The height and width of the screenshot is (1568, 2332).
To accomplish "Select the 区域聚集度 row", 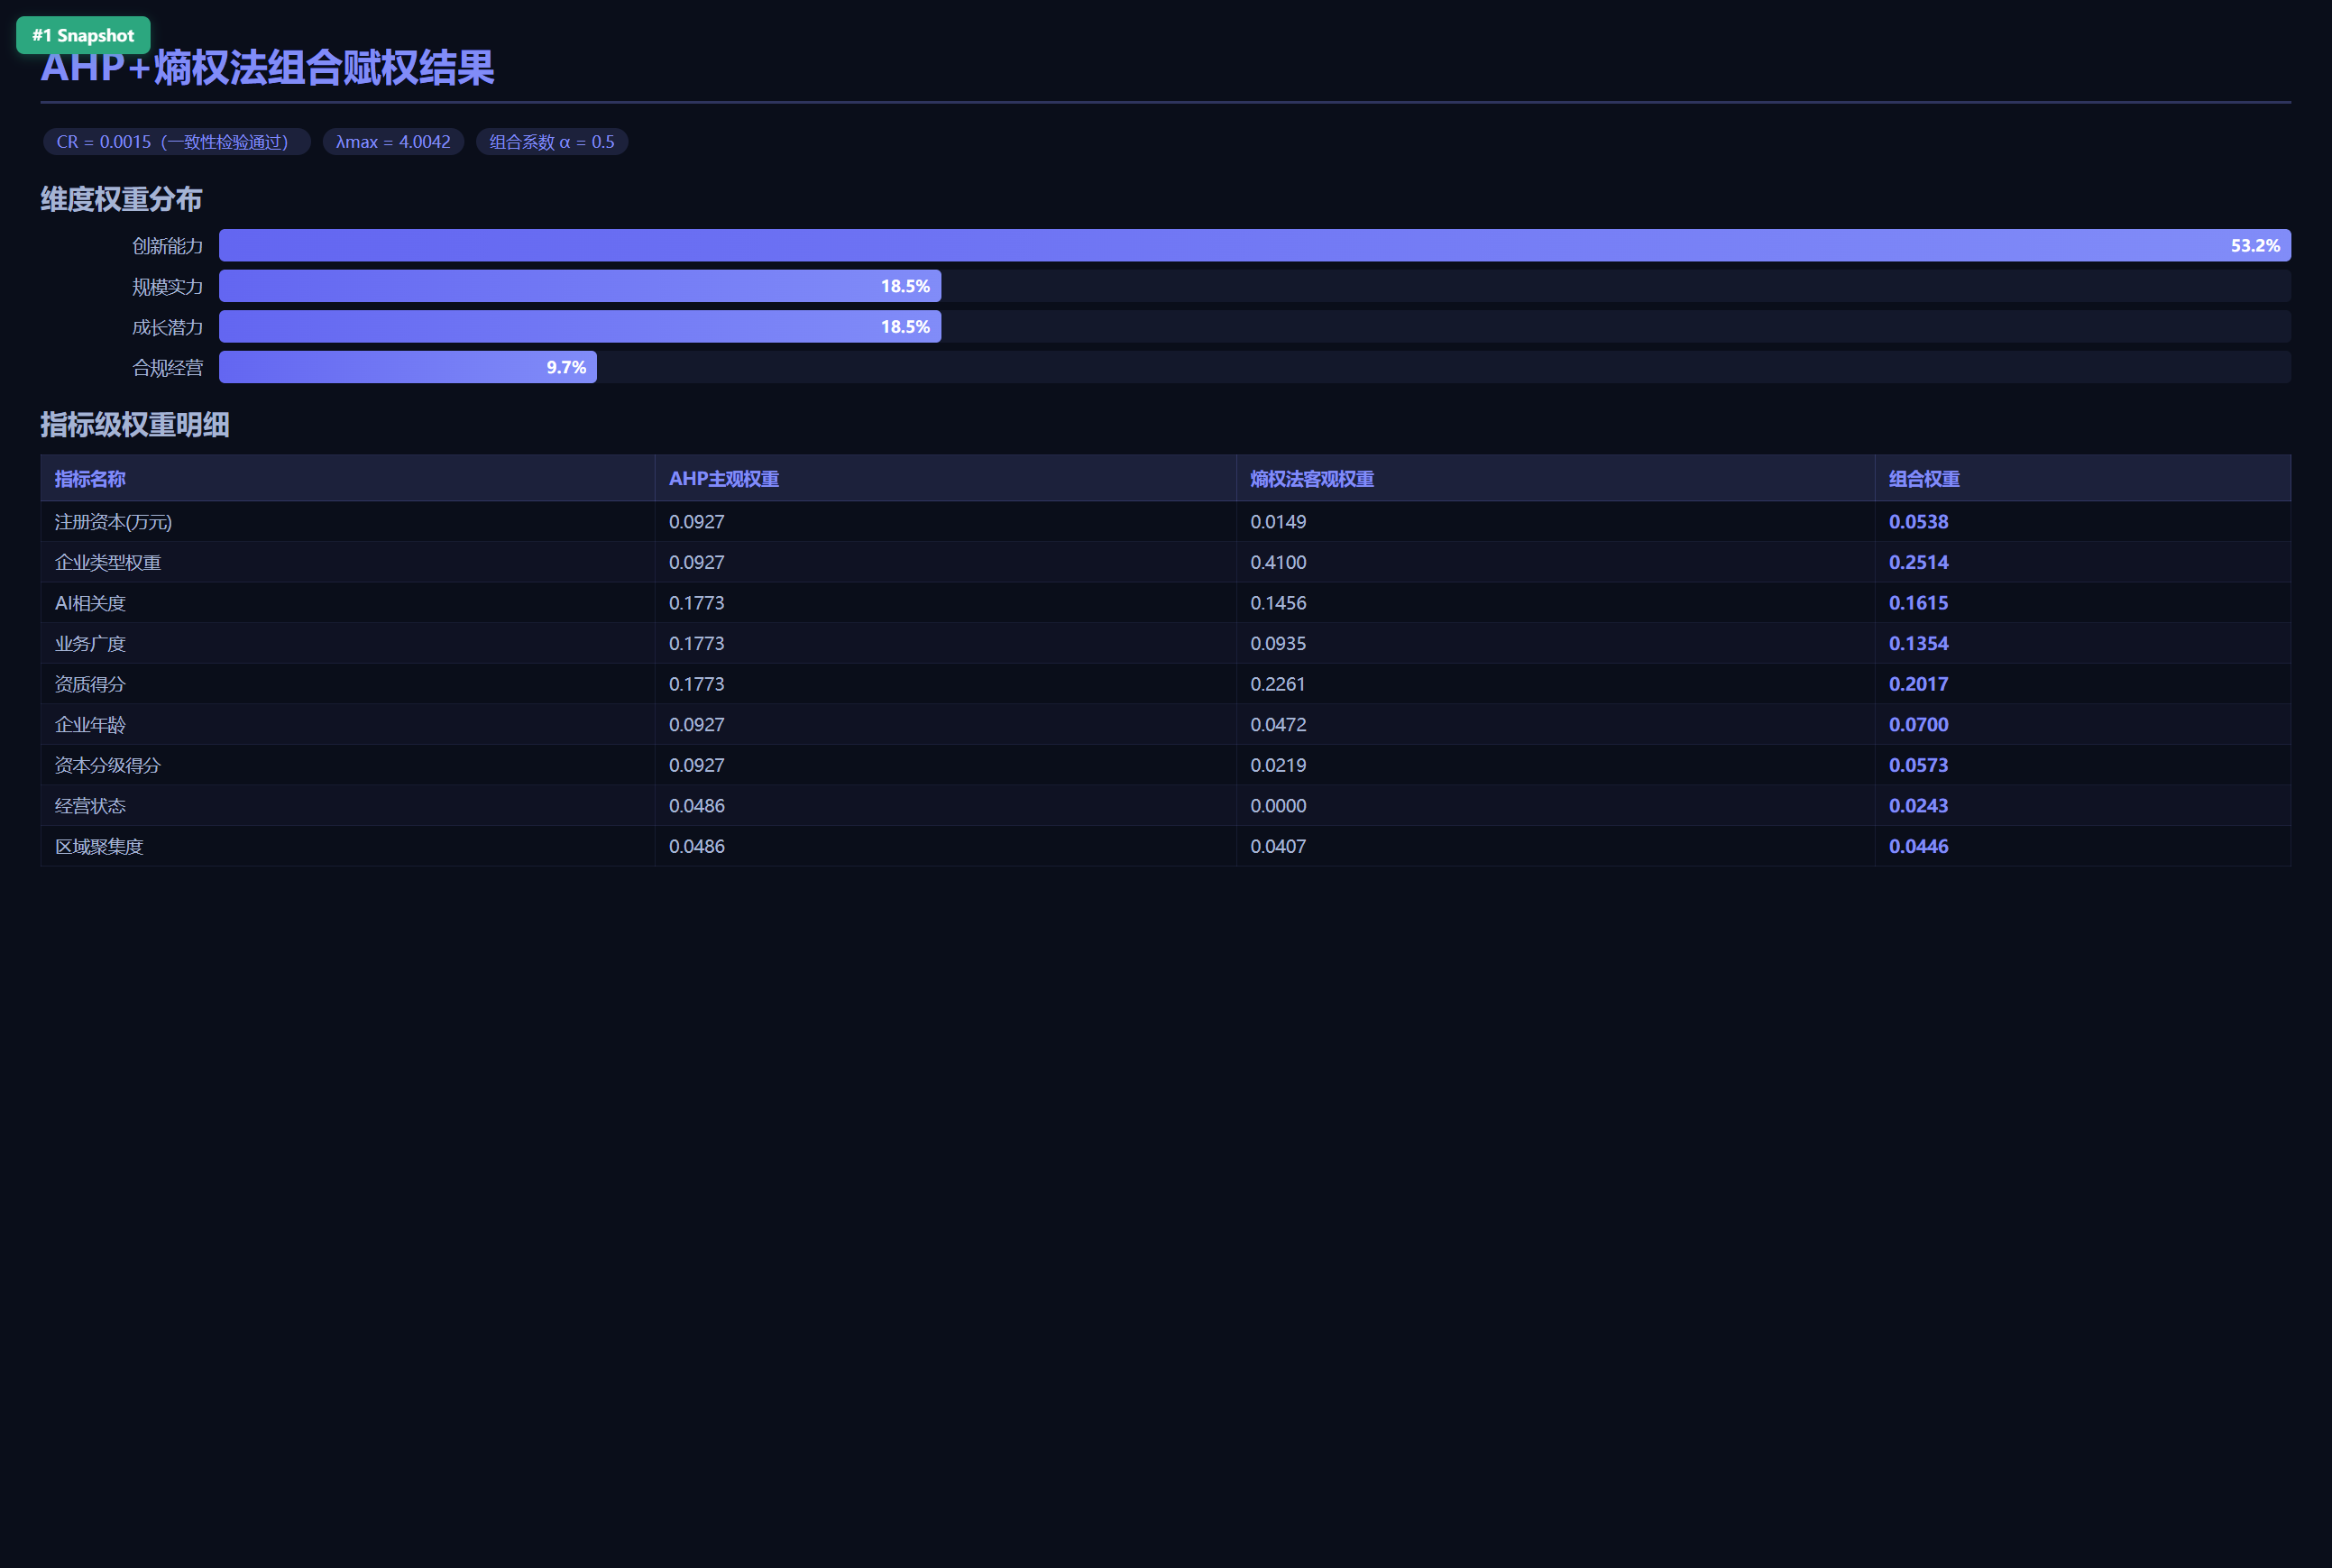I will [1166, 846].
